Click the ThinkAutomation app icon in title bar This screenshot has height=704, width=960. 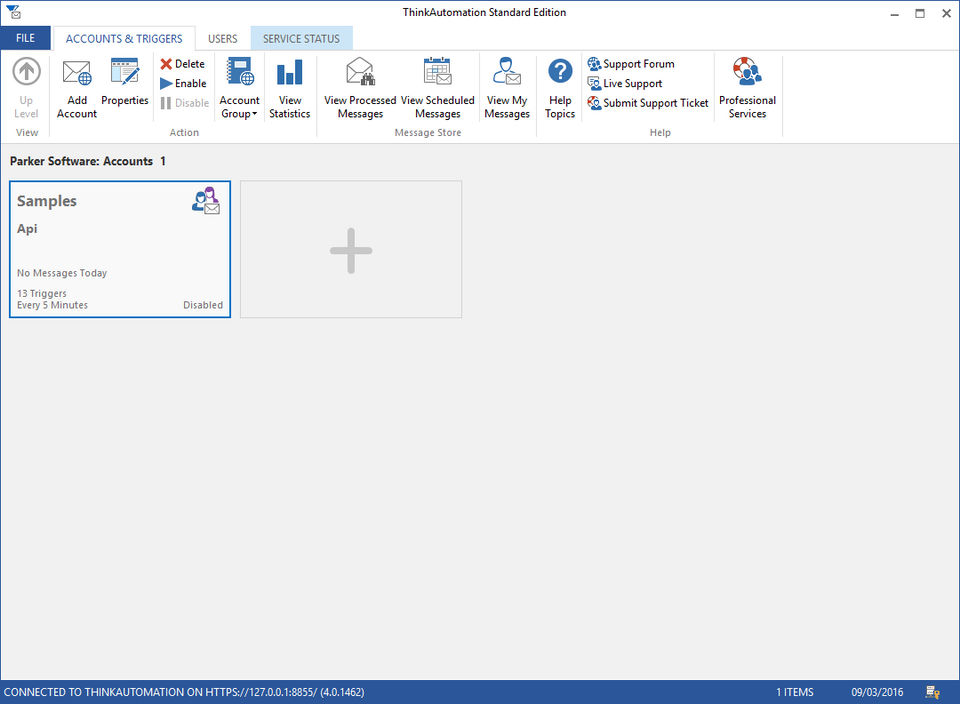pyautogui.click(x=13, y=12)
